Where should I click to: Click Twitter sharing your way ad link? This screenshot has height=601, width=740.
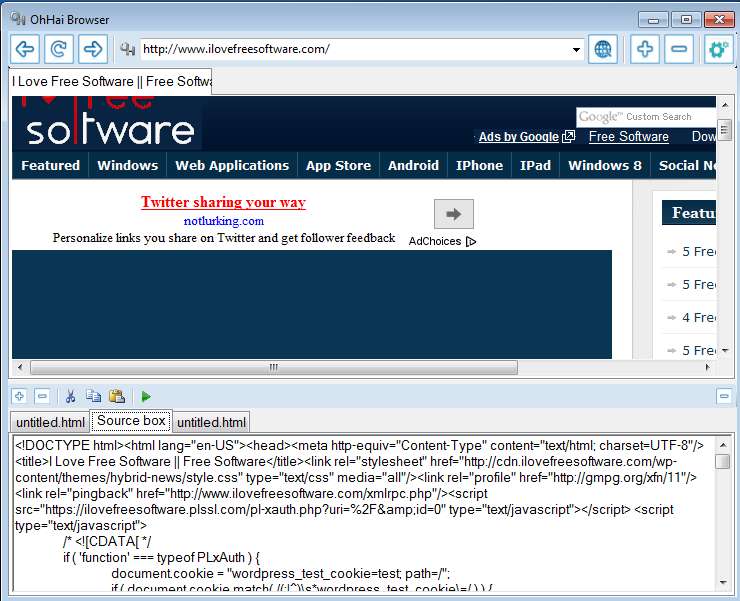[x=223, y=202]
